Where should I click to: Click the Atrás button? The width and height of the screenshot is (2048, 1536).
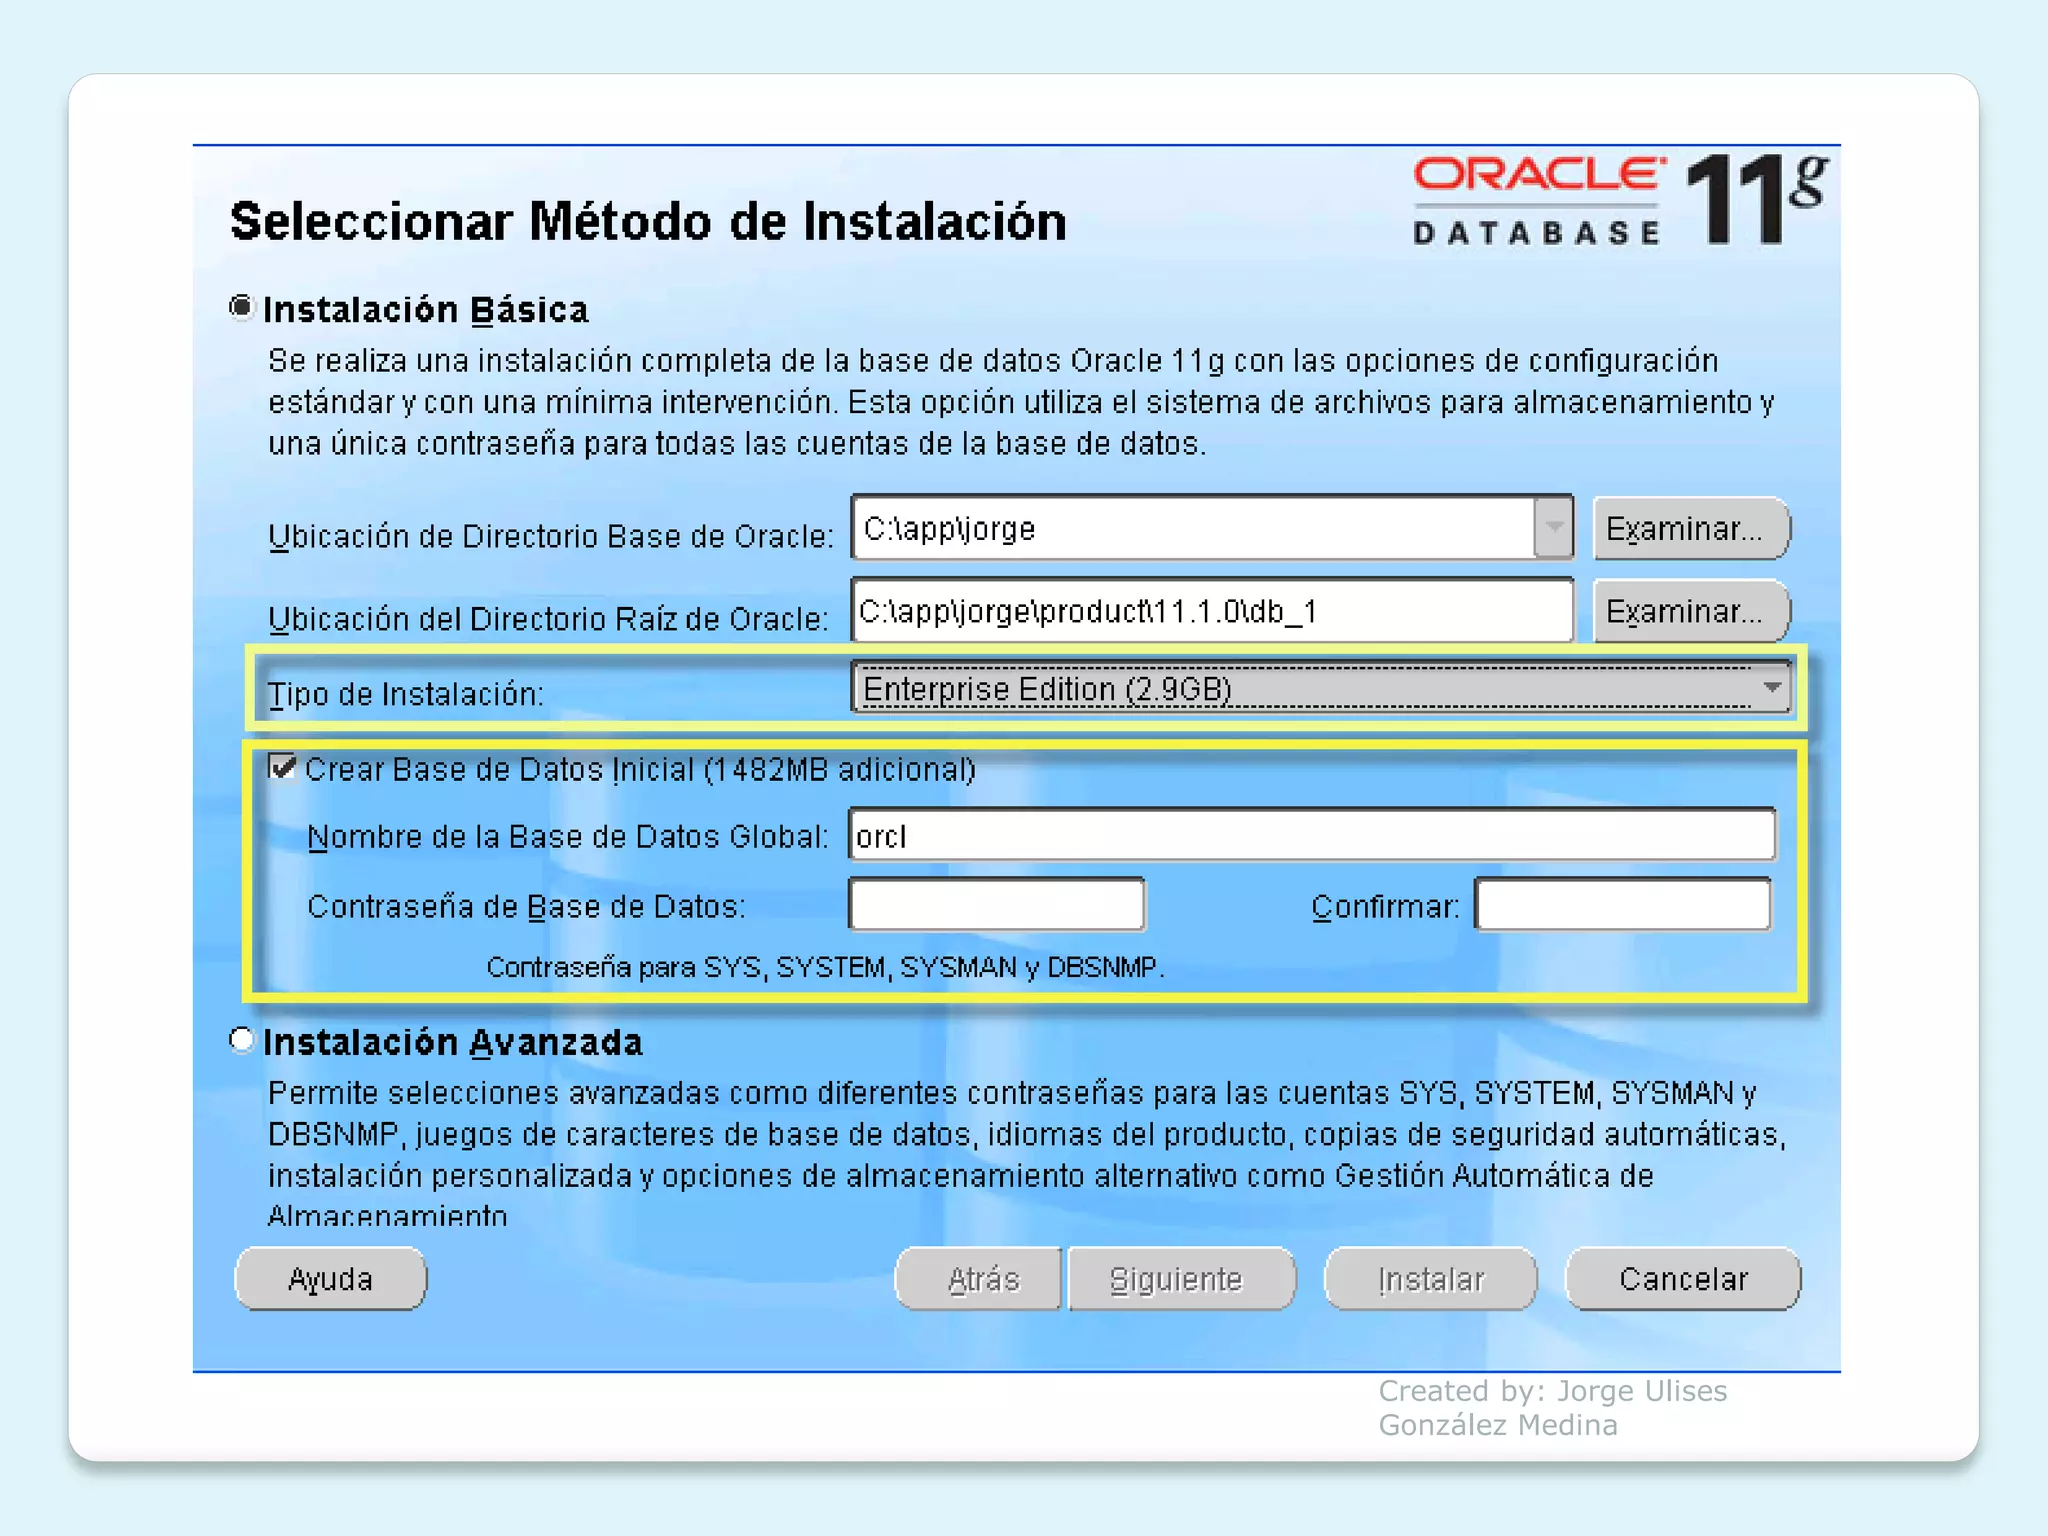[980, 1279]
